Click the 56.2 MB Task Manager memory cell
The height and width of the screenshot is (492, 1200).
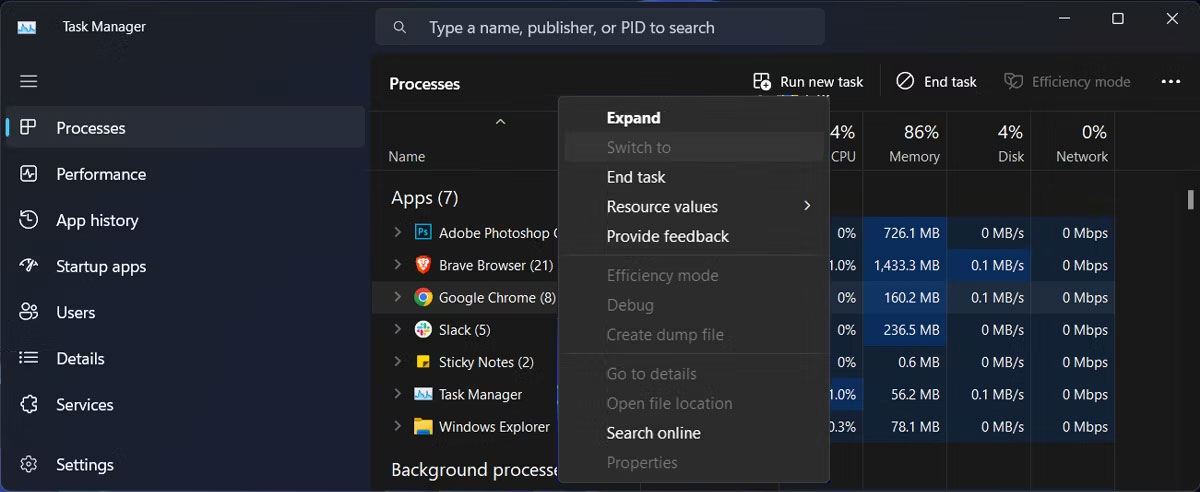(905, 394)
